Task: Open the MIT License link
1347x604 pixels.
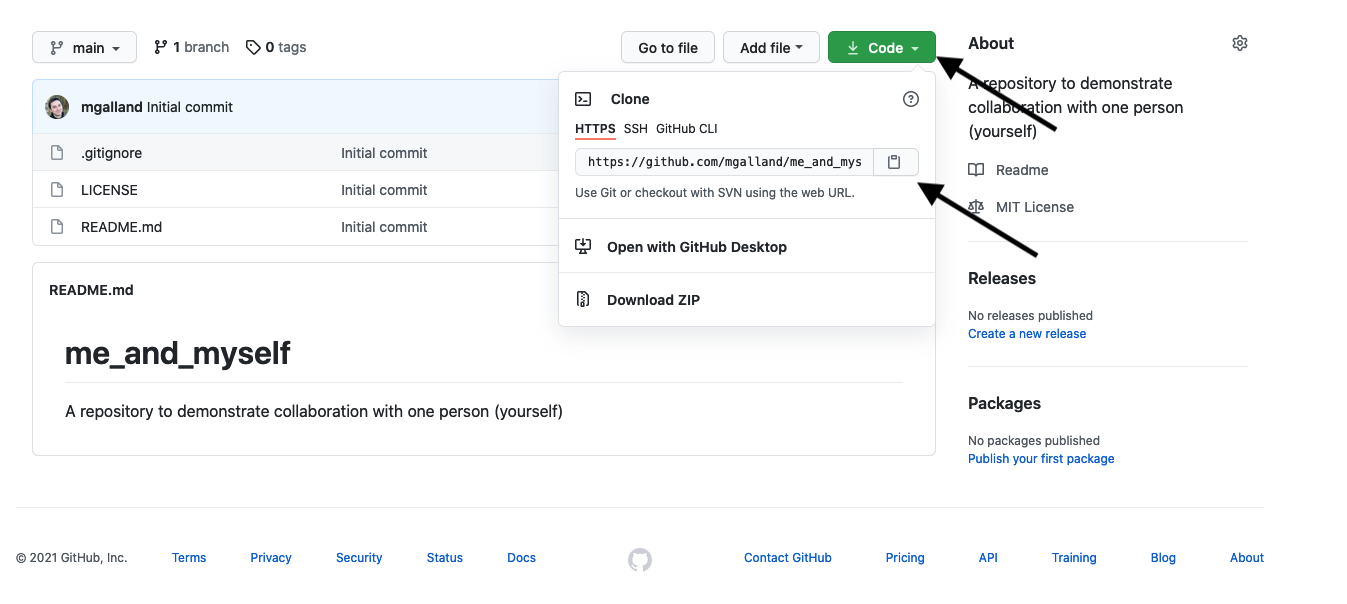Action: 1035,207
